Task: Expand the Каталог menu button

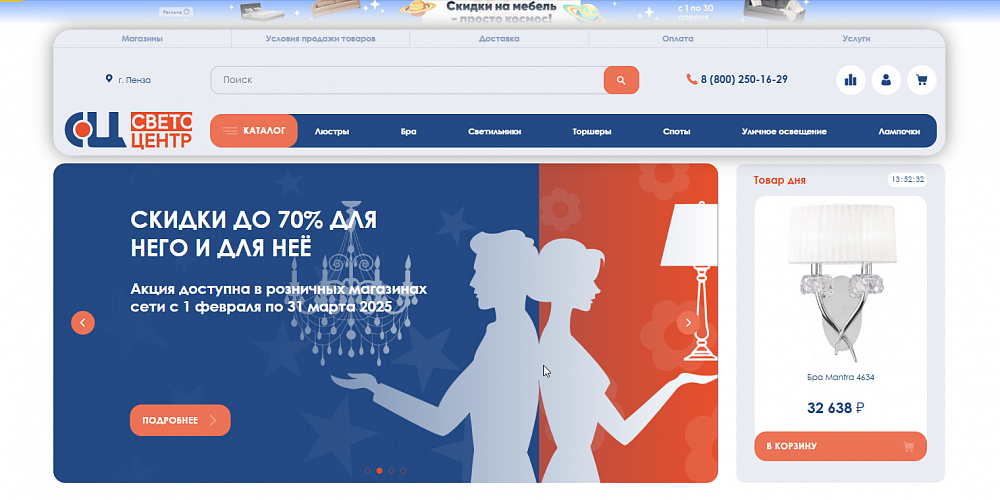Action: (254, 131)
